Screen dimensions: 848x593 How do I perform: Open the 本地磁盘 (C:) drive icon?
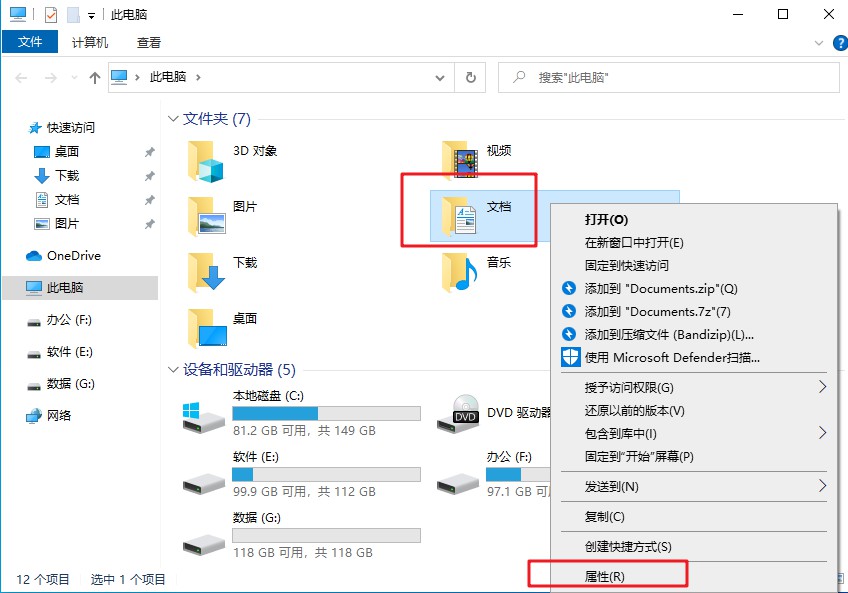pos(203,414)
